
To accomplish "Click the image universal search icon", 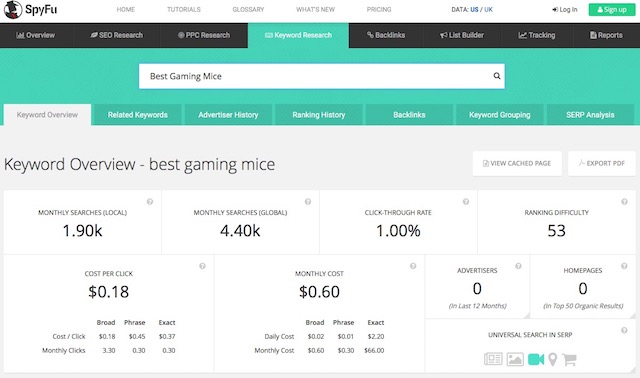I will coord(515,359).
